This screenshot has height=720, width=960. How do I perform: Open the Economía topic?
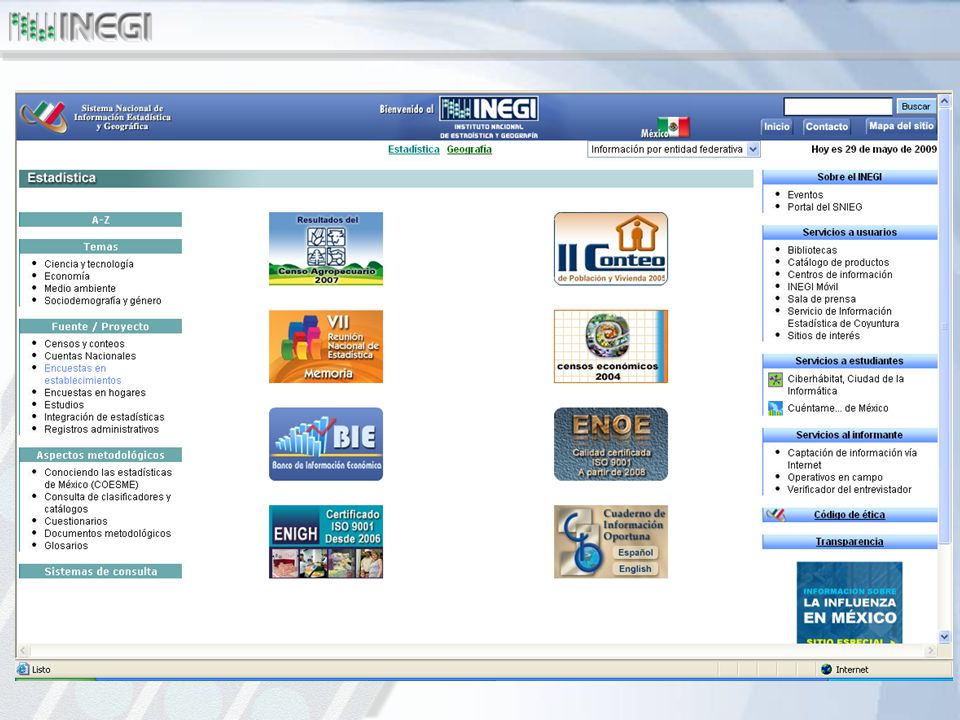67,276
